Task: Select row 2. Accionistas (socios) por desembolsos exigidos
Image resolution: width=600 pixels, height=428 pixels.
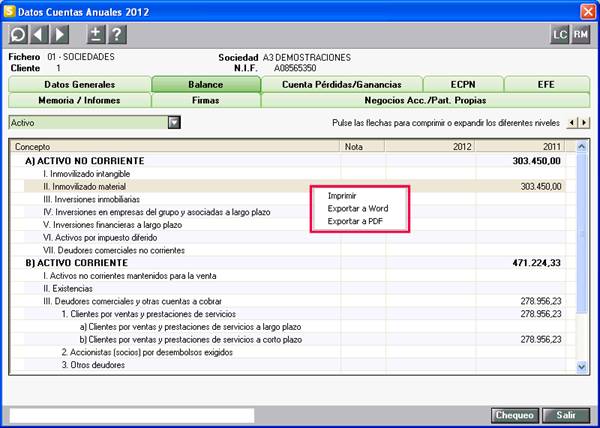Action: [x=295, y=352]
